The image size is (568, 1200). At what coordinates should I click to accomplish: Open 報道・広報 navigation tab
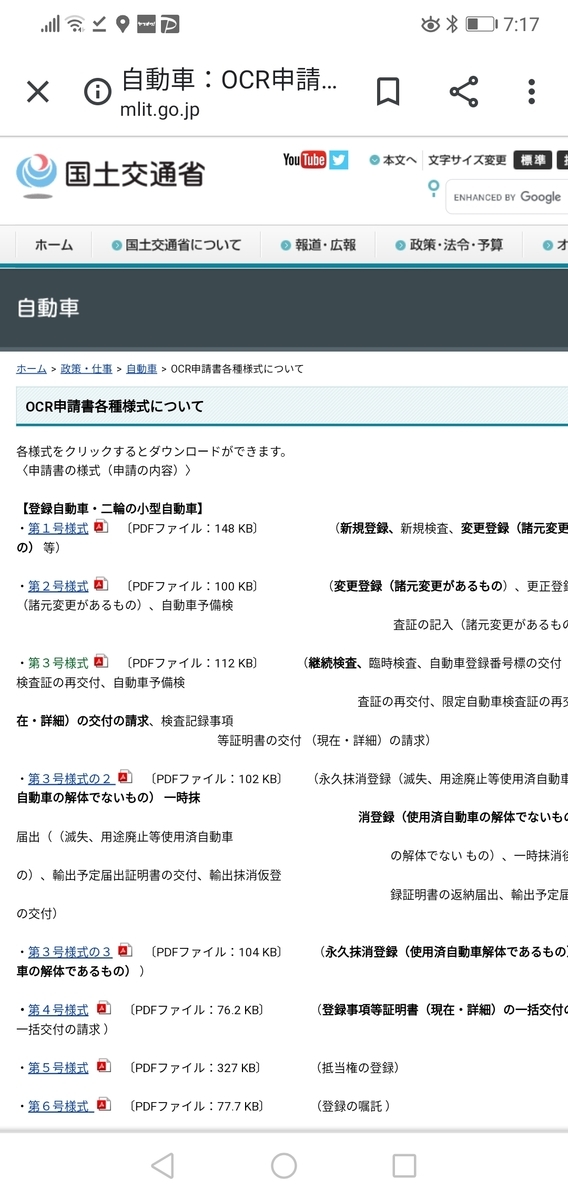[318, 245]
